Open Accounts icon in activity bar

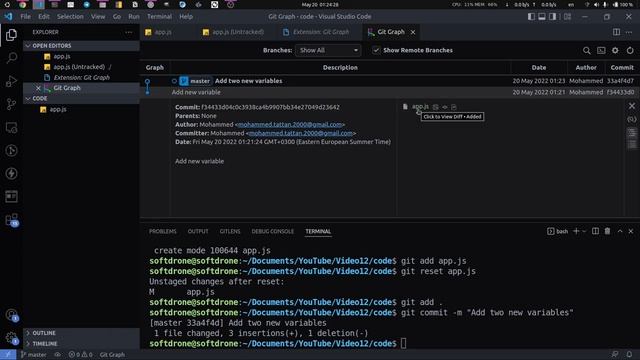pos(11,315)
